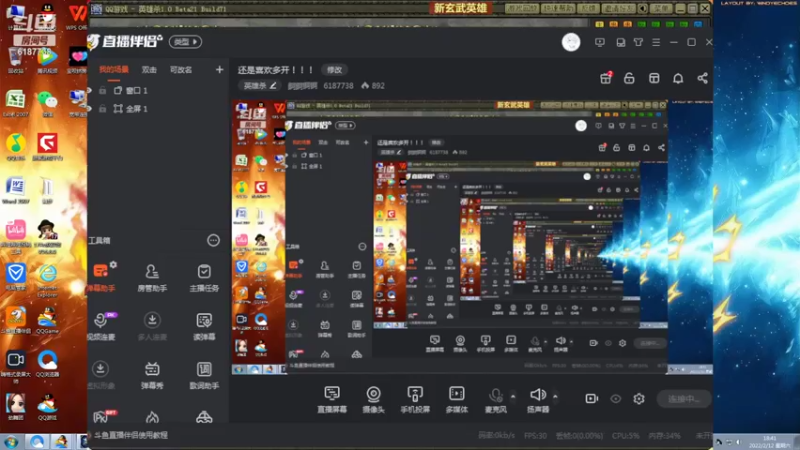Open the 主播任务 tool
The height and width of the screenshot is (450, 800).
[204, 278]
